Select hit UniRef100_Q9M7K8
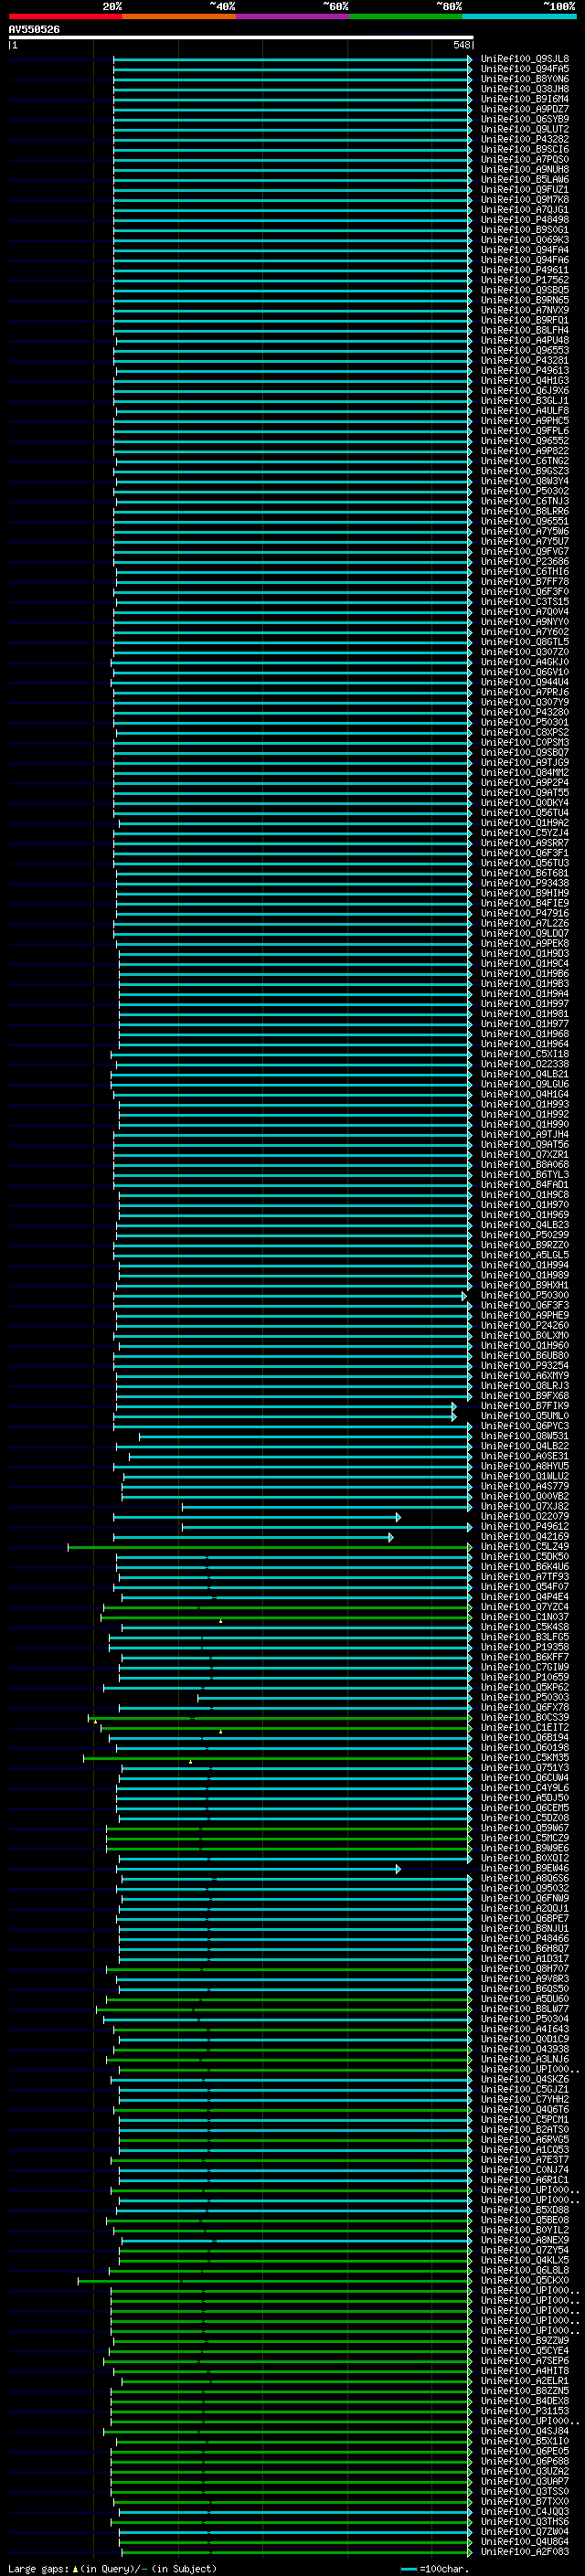 pyautogui.click(x=525, y=200)
